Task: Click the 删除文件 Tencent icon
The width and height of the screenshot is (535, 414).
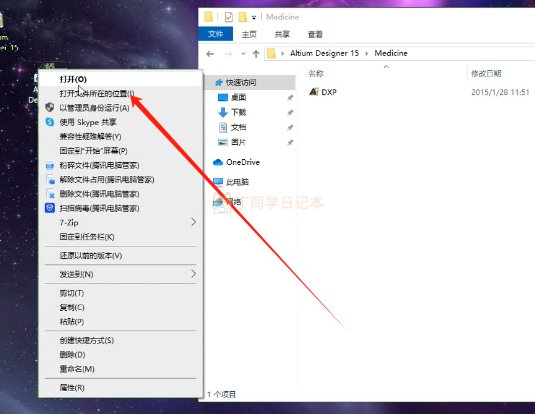Action: tap(50, 194)
